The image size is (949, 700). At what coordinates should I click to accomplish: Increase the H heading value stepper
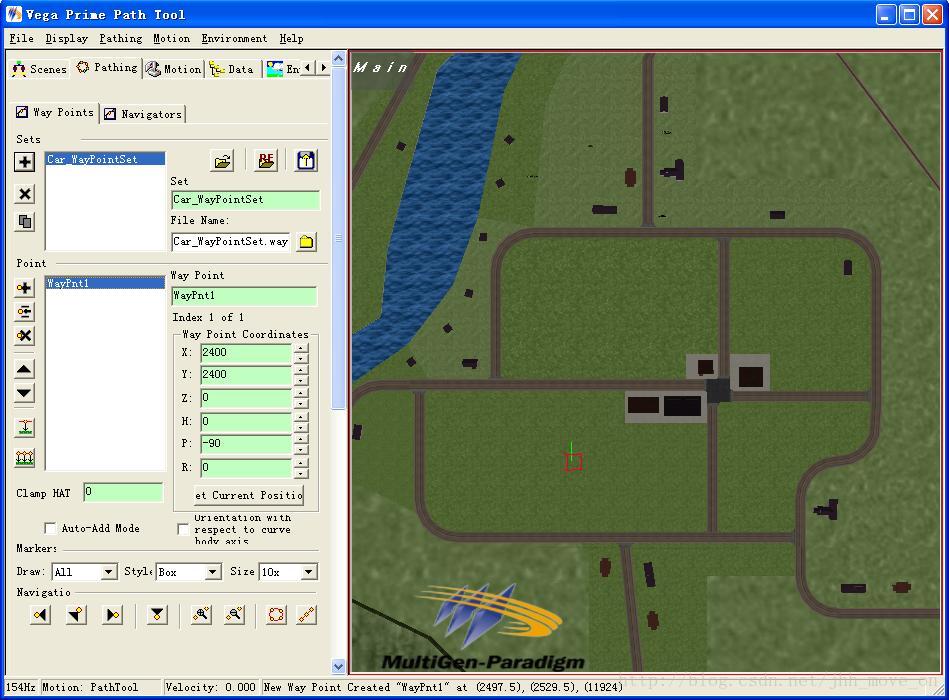301,417
